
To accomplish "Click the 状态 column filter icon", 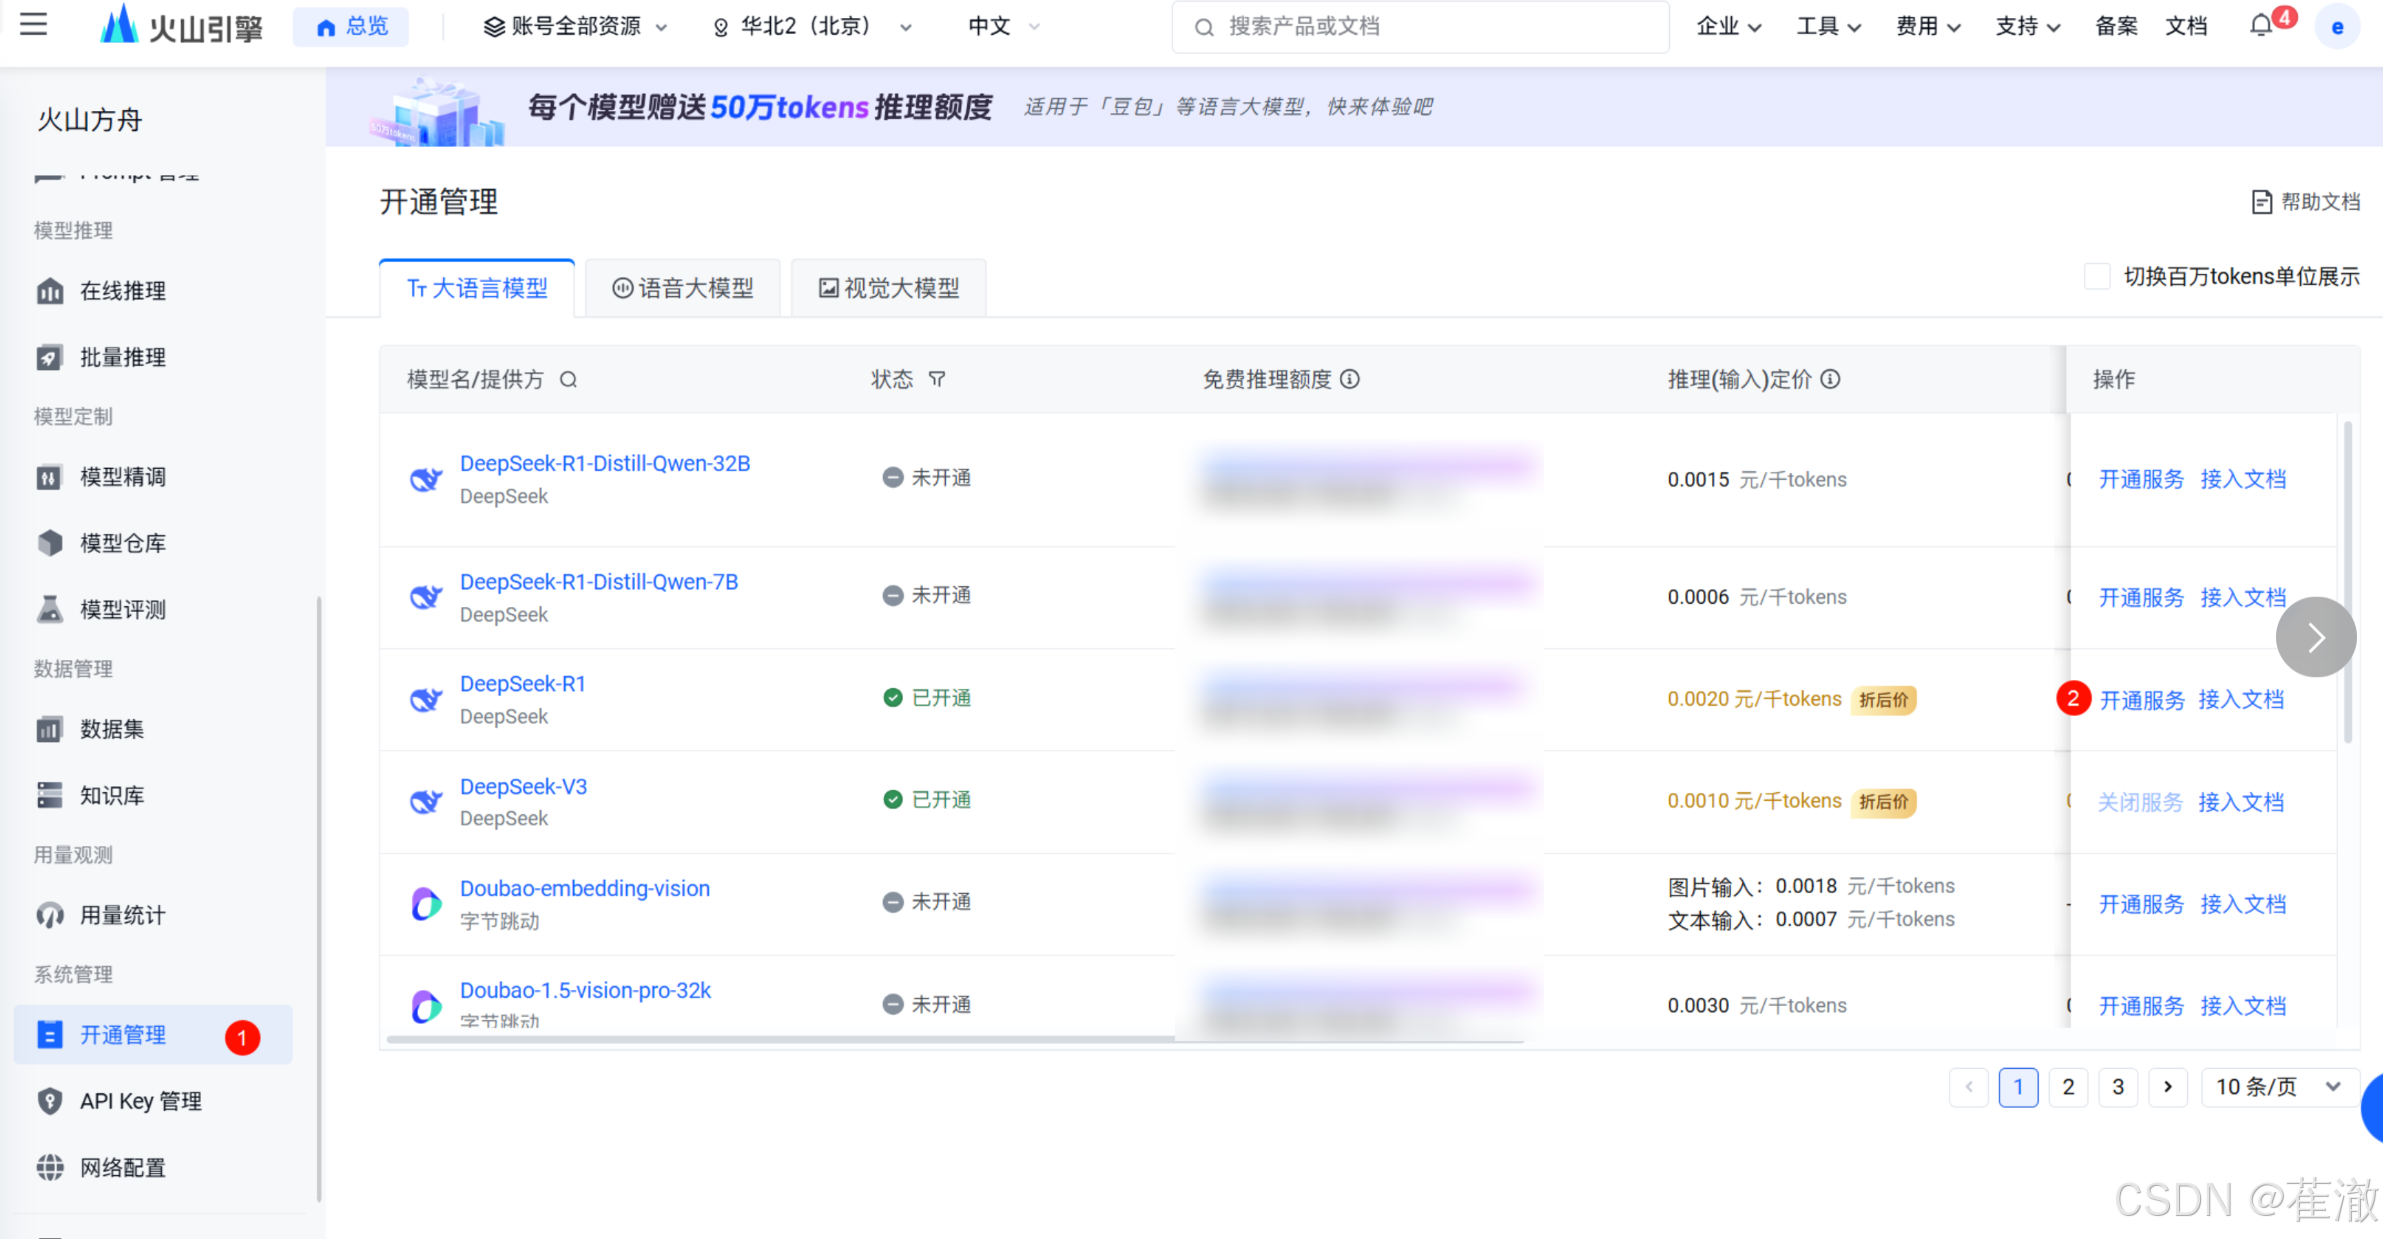I will [x=937, y=379].
